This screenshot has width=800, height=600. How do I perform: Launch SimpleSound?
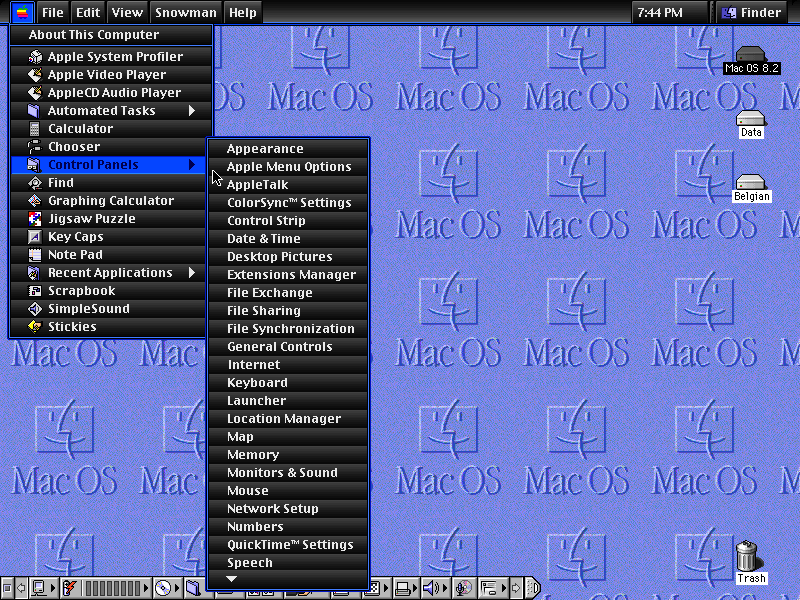pyautogui.click(x=108, y=309)
